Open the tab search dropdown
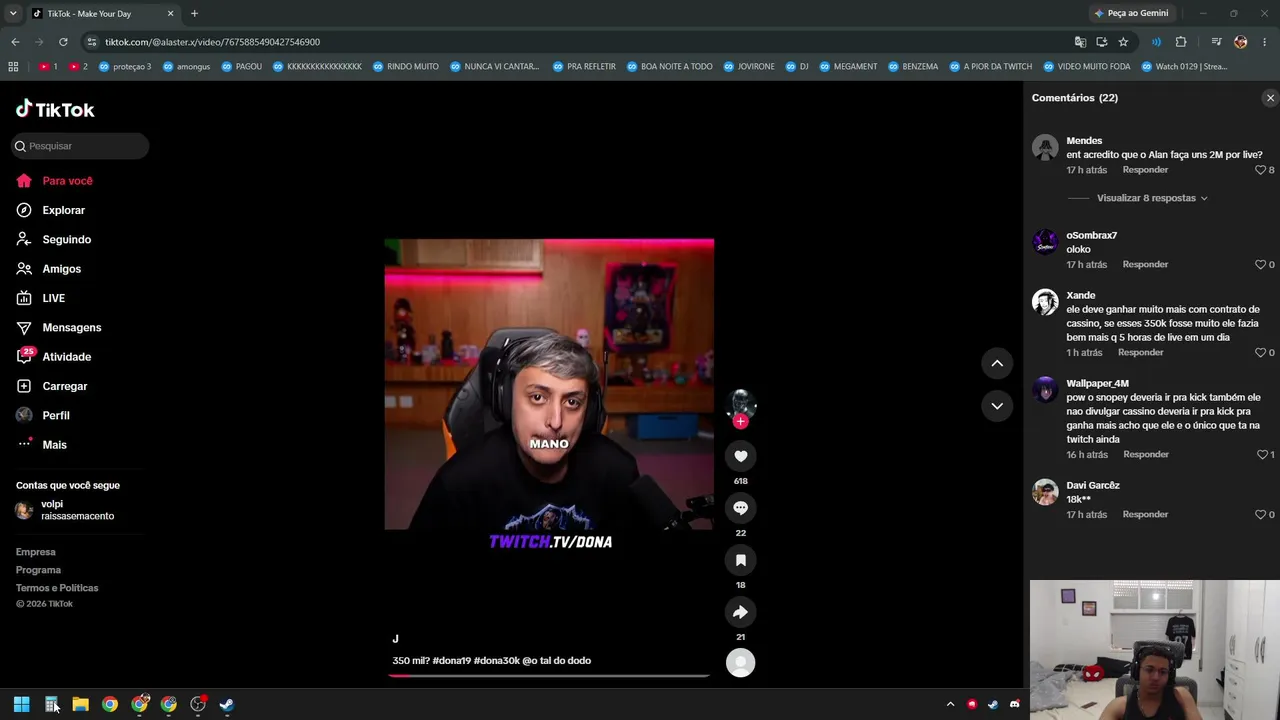The width and height of the screenshot is (1280, 720). (x=13, y=14)
